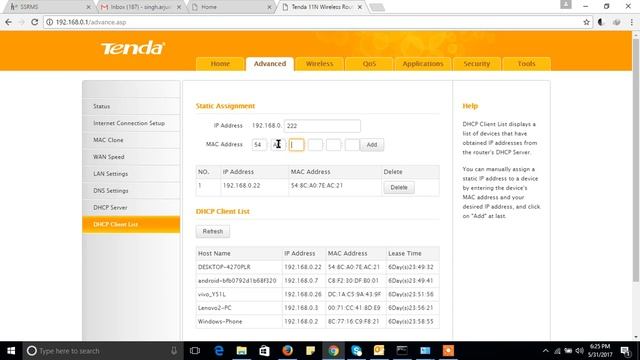This screenshot has width=640, height=360.
Task: Open Outlook from the taskbar
Action: 379,351
